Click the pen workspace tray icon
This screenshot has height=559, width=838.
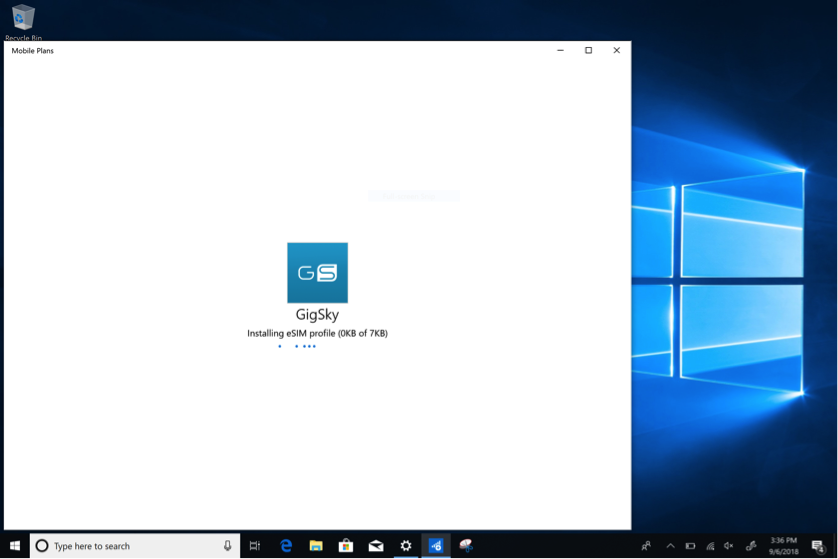point(751,546)
